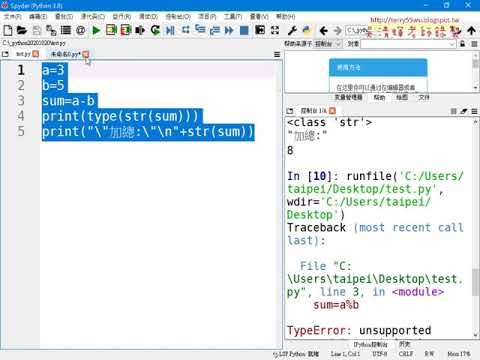Open the sixth menu in the menu bar
The image size is (480, 360).
pos(148,16)
